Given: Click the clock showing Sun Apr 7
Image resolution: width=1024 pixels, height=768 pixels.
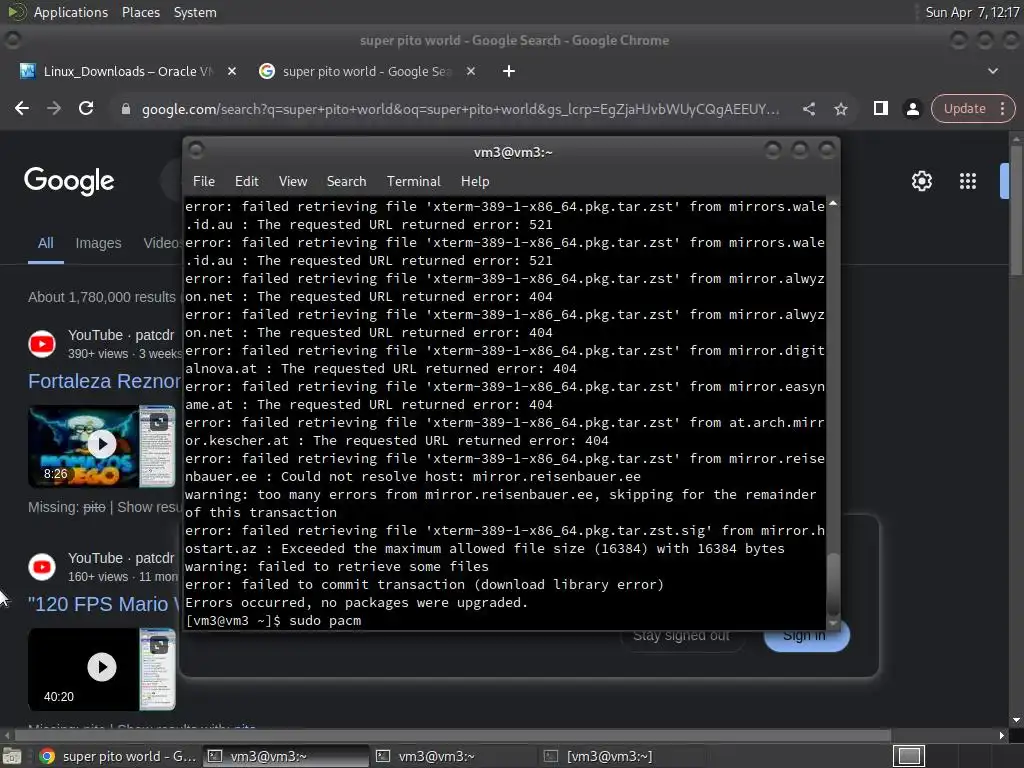Looking at the screenshot, I should click(x=972, y=12).
